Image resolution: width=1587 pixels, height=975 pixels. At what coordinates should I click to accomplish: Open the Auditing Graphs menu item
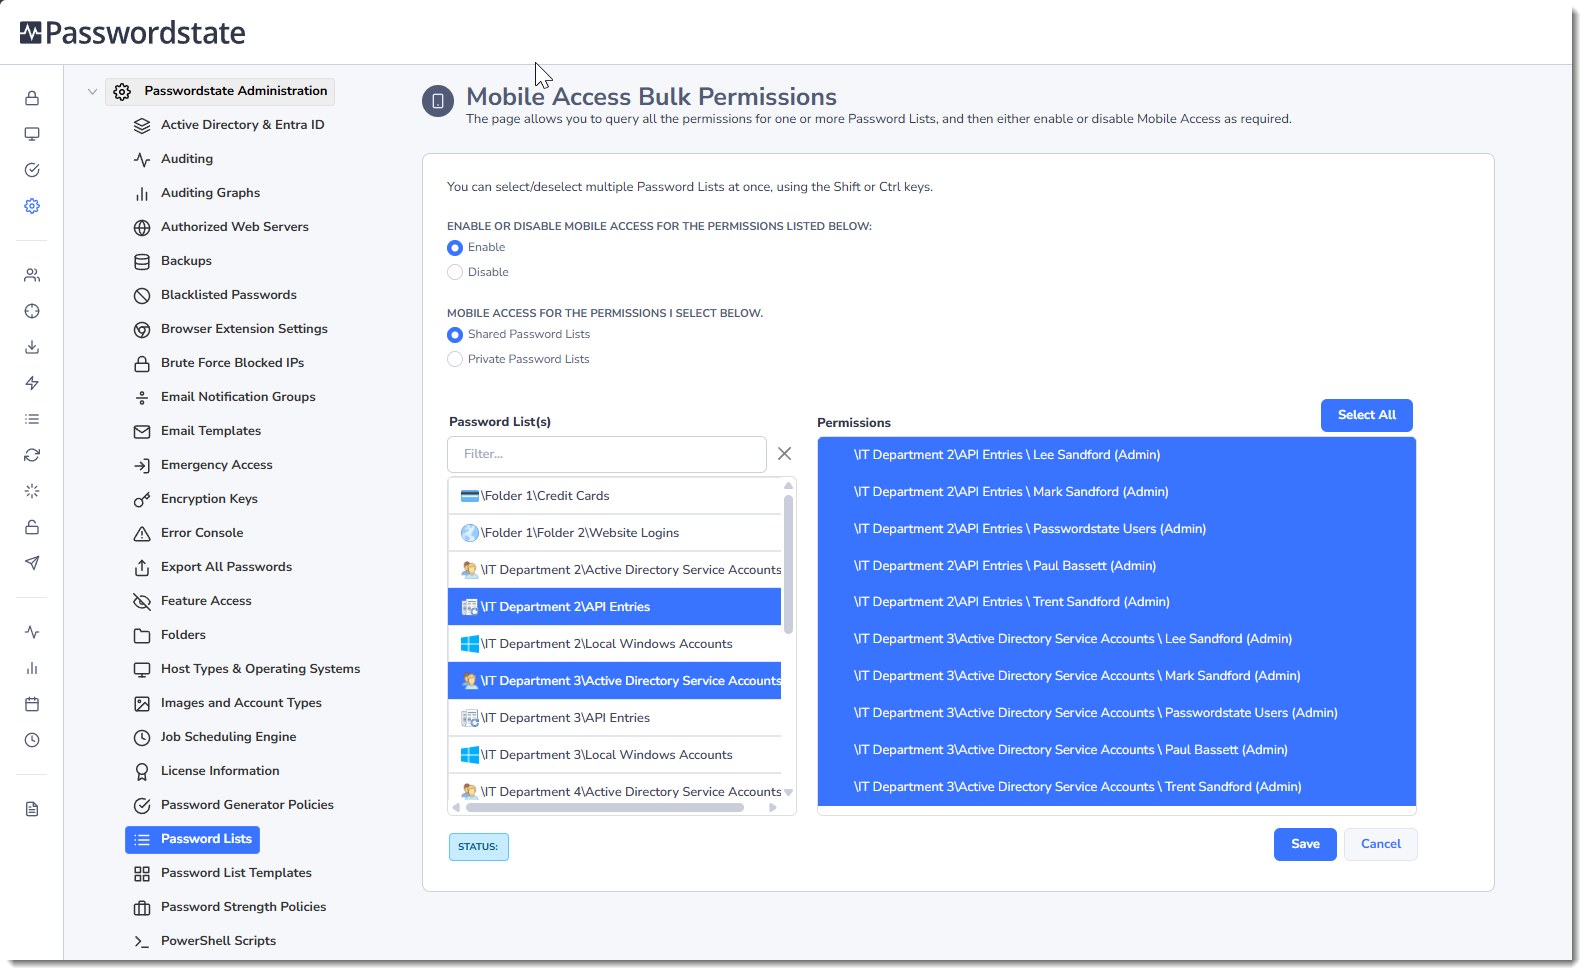210,193
